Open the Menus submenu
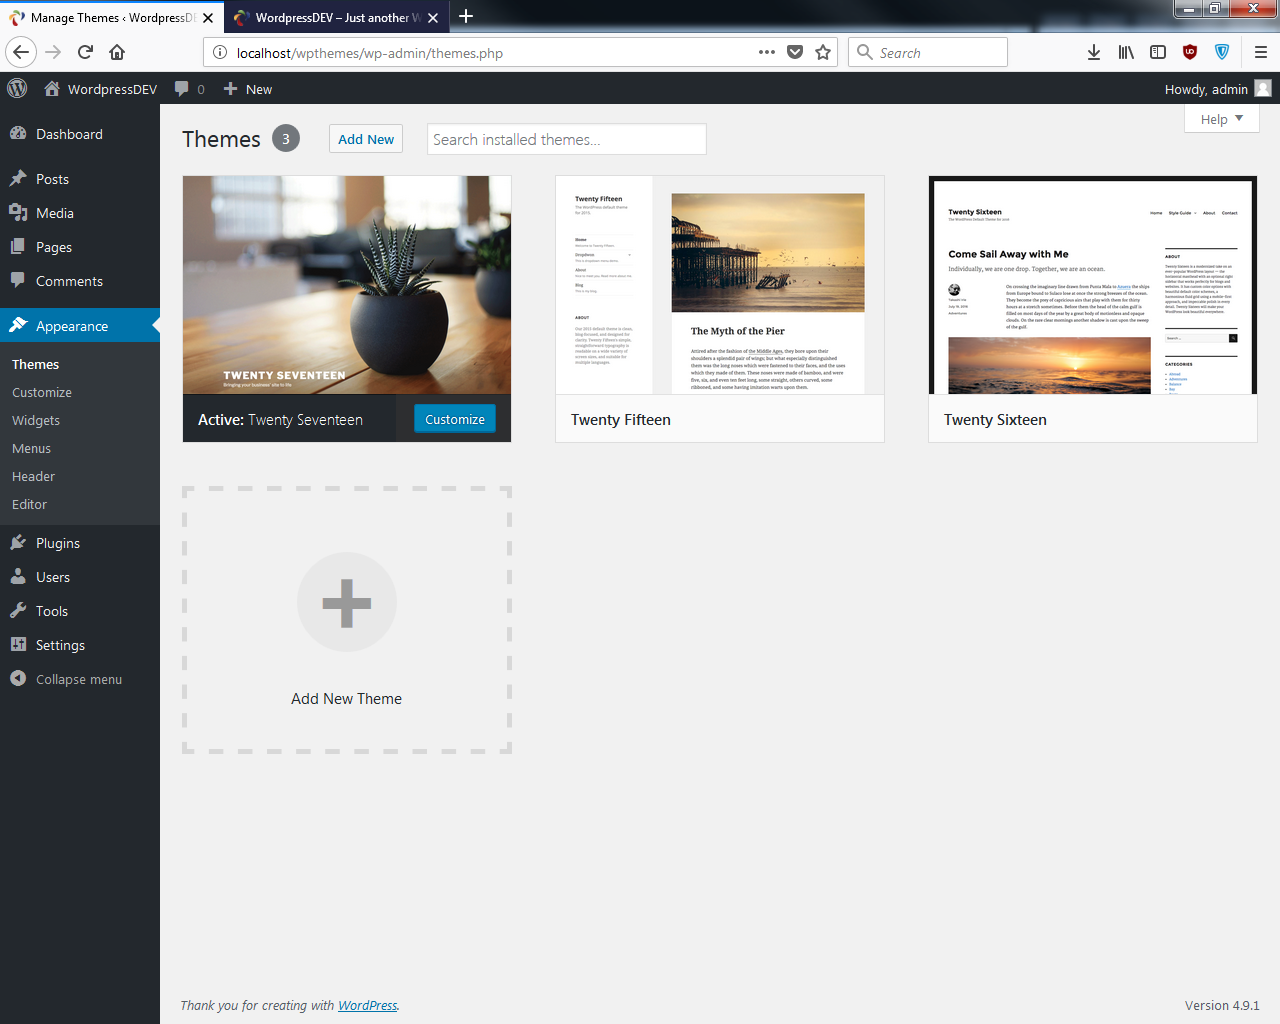This screenshot has height=1024, width=1280. pos(31,448)
